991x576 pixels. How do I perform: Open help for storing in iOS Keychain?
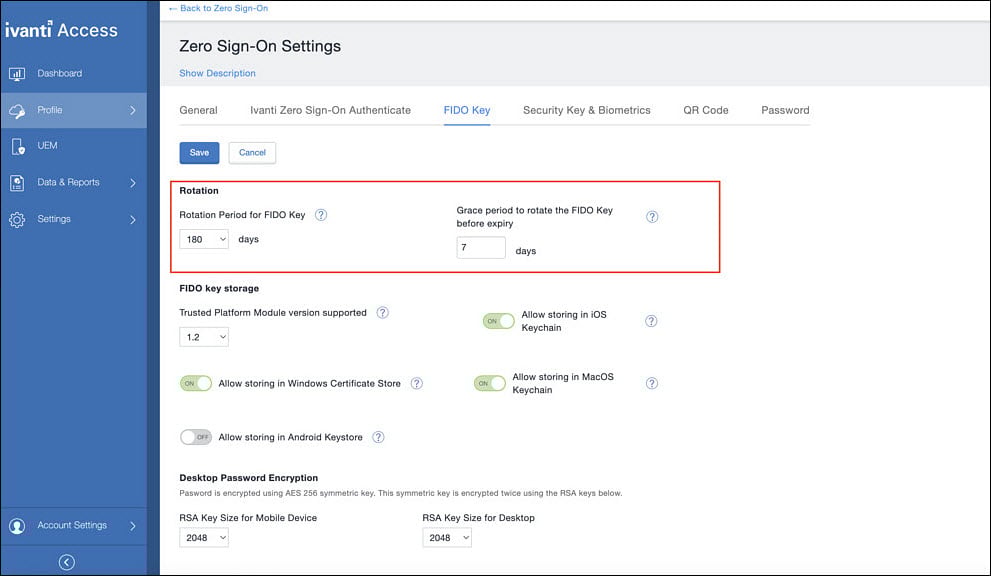[651, 321]
